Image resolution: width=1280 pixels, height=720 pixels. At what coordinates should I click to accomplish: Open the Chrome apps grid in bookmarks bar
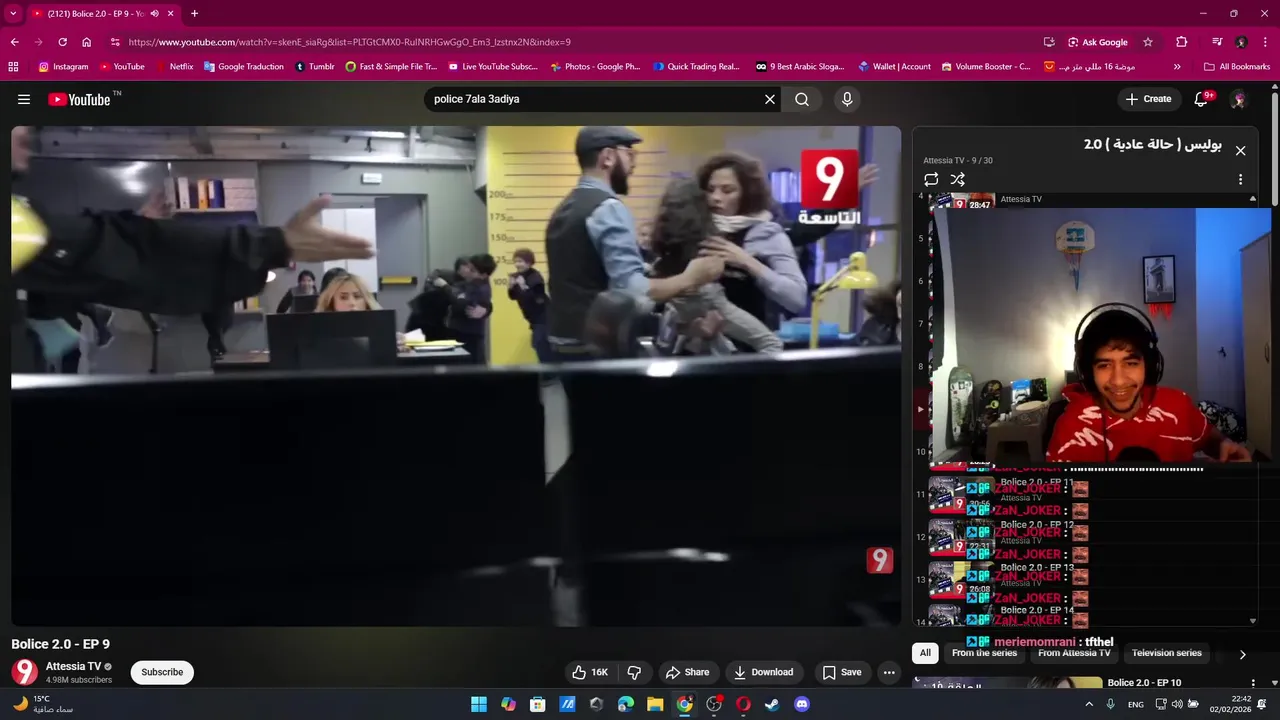13,67
